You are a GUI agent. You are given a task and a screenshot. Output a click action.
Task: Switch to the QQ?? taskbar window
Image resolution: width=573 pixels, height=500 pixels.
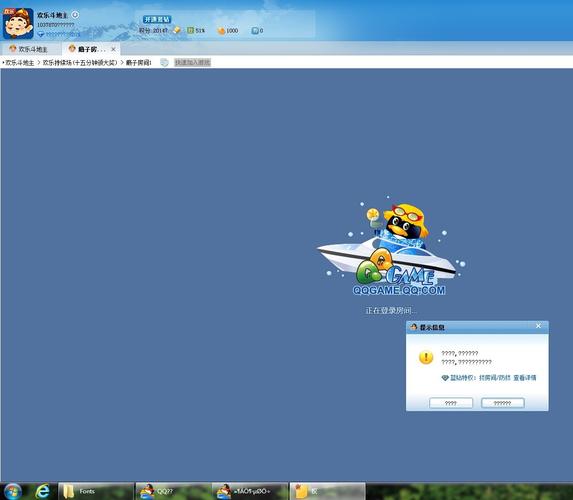tap(173, 492)
